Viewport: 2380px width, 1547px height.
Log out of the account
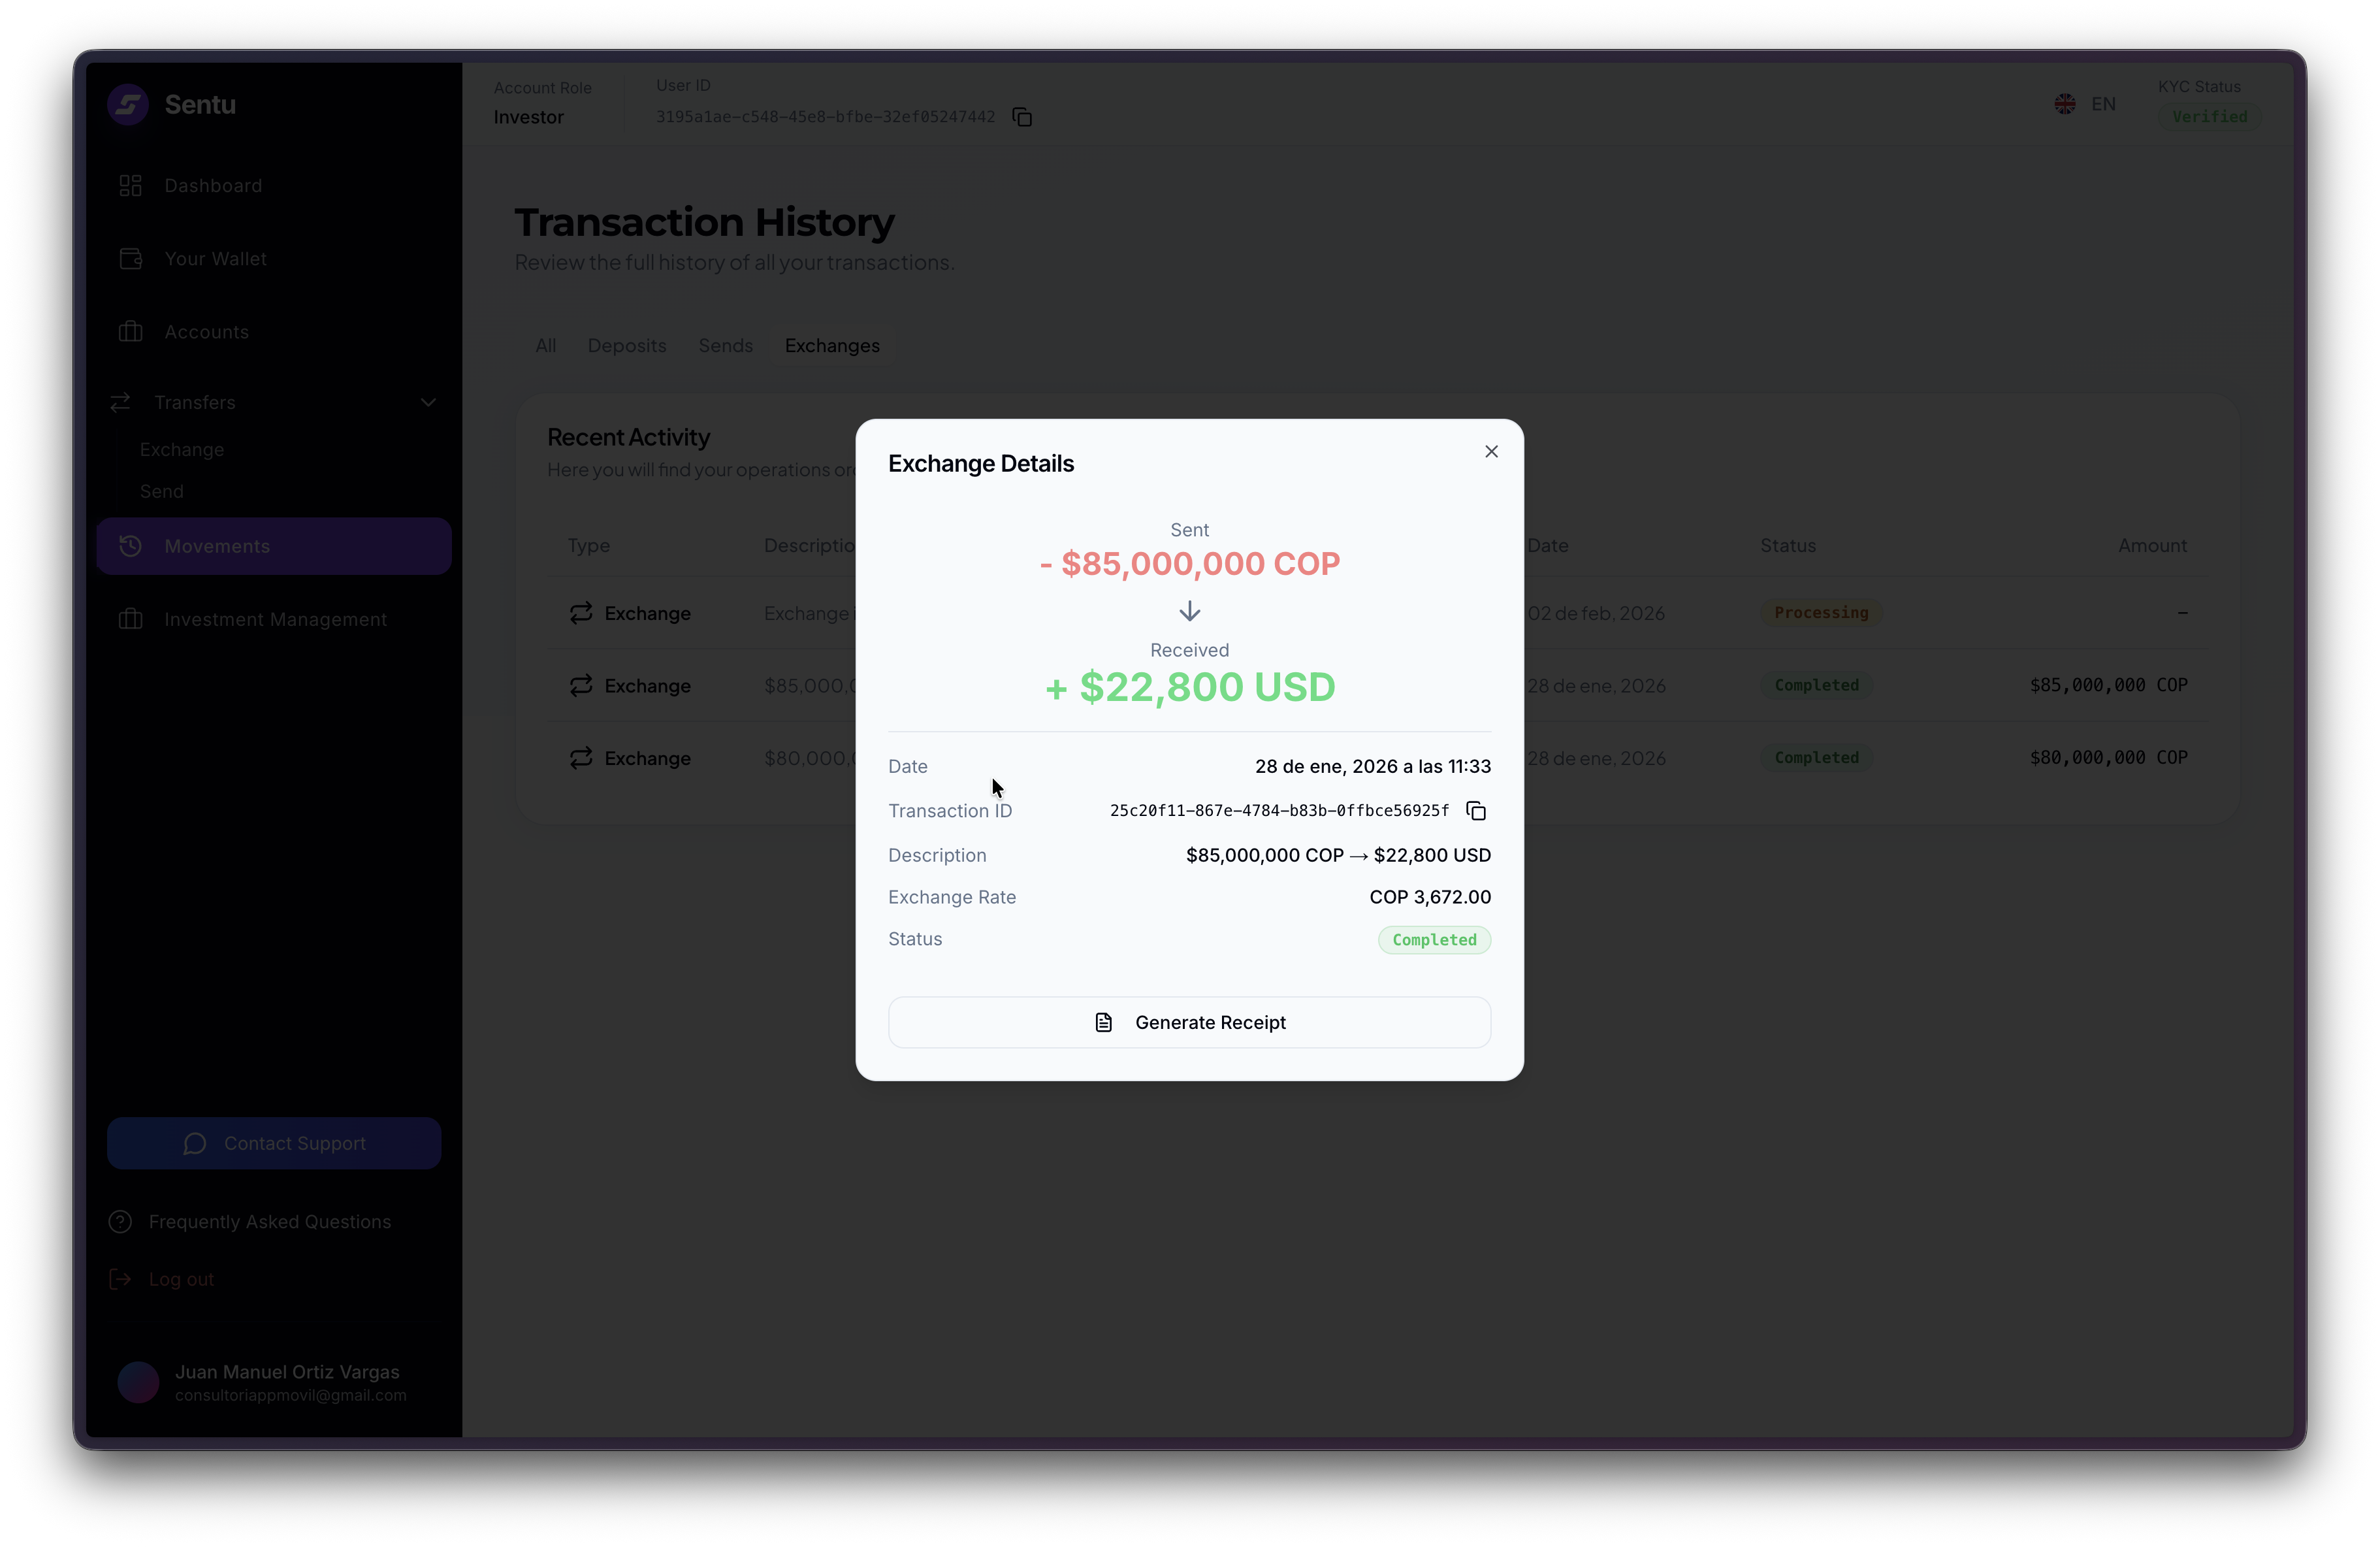181,1279
